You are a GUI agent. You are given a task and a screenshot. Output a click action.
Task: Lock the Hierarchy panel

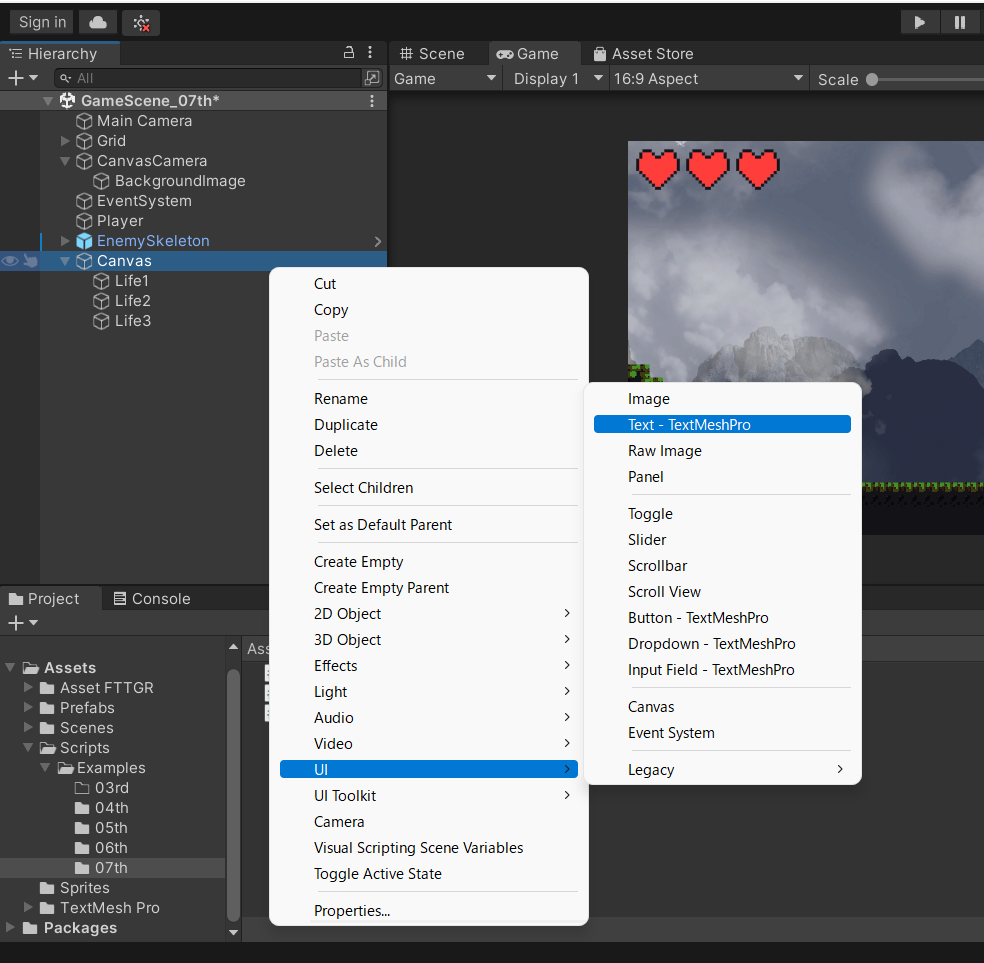(x=349, y=53)
